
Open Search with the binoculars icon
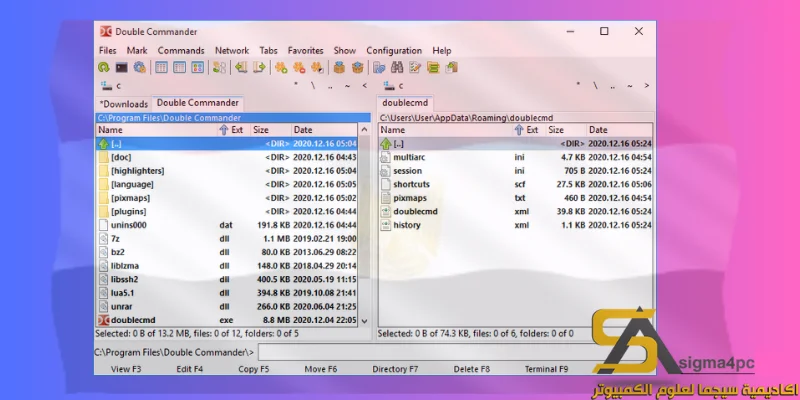click(x=397, y=67)
